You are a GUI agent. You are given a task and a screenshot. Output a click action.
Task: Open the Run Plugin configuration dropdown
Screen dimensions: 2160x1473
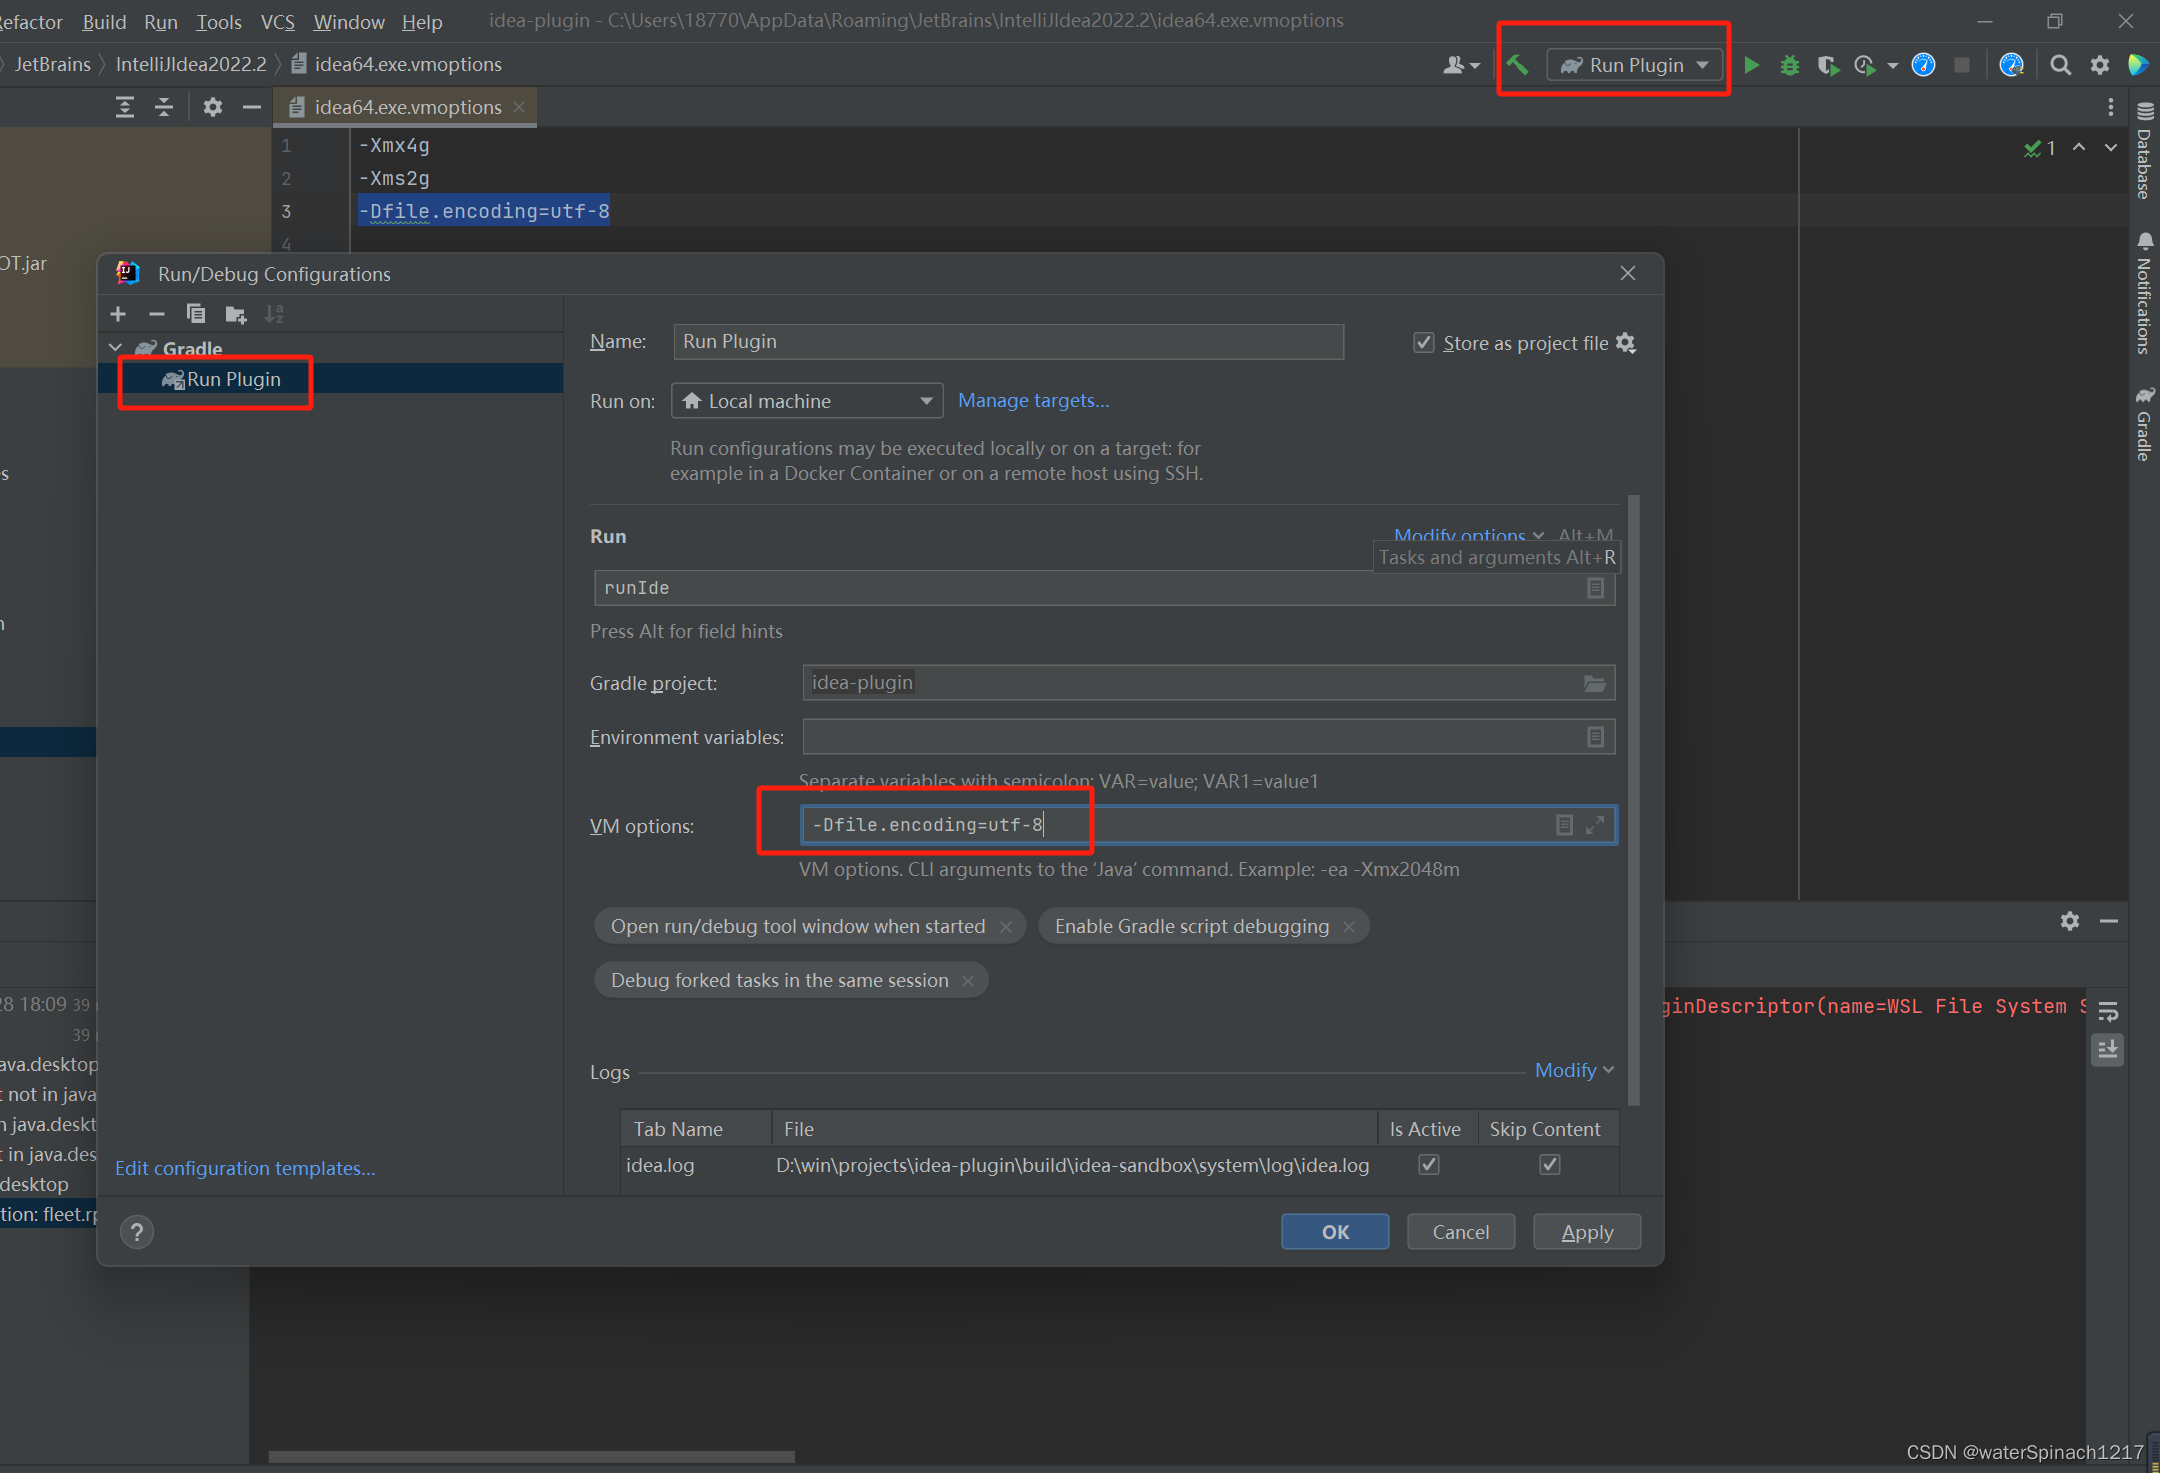(x=1636, y=65)
